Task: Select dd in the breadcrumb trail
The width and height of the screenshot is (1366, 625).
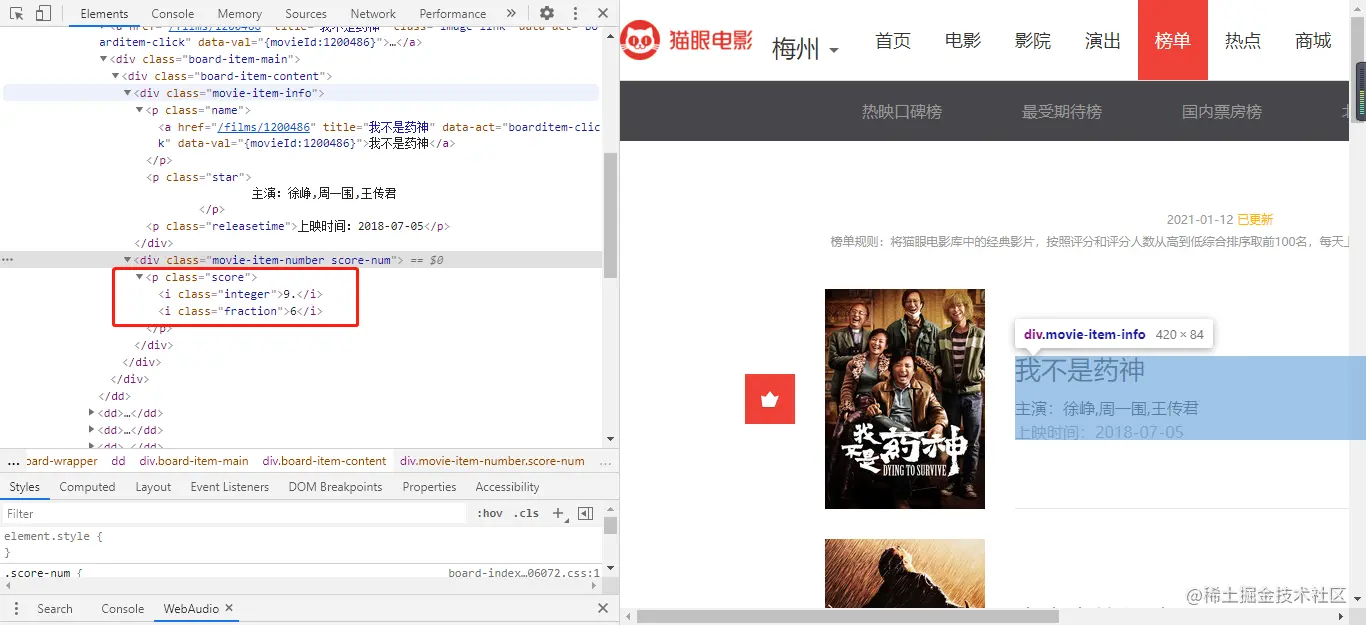Action: coord(118,461)
